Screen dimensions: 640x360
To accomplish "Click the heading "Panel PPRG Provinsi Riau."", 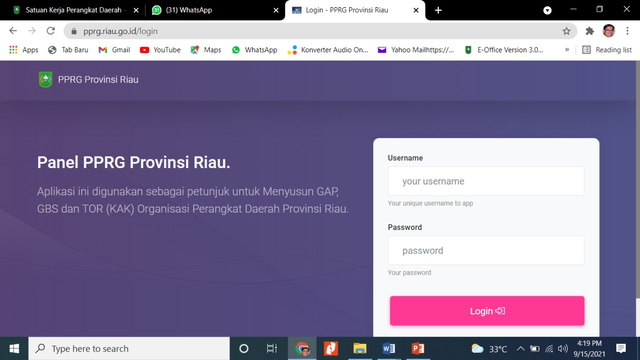I will tap(133, 162).
